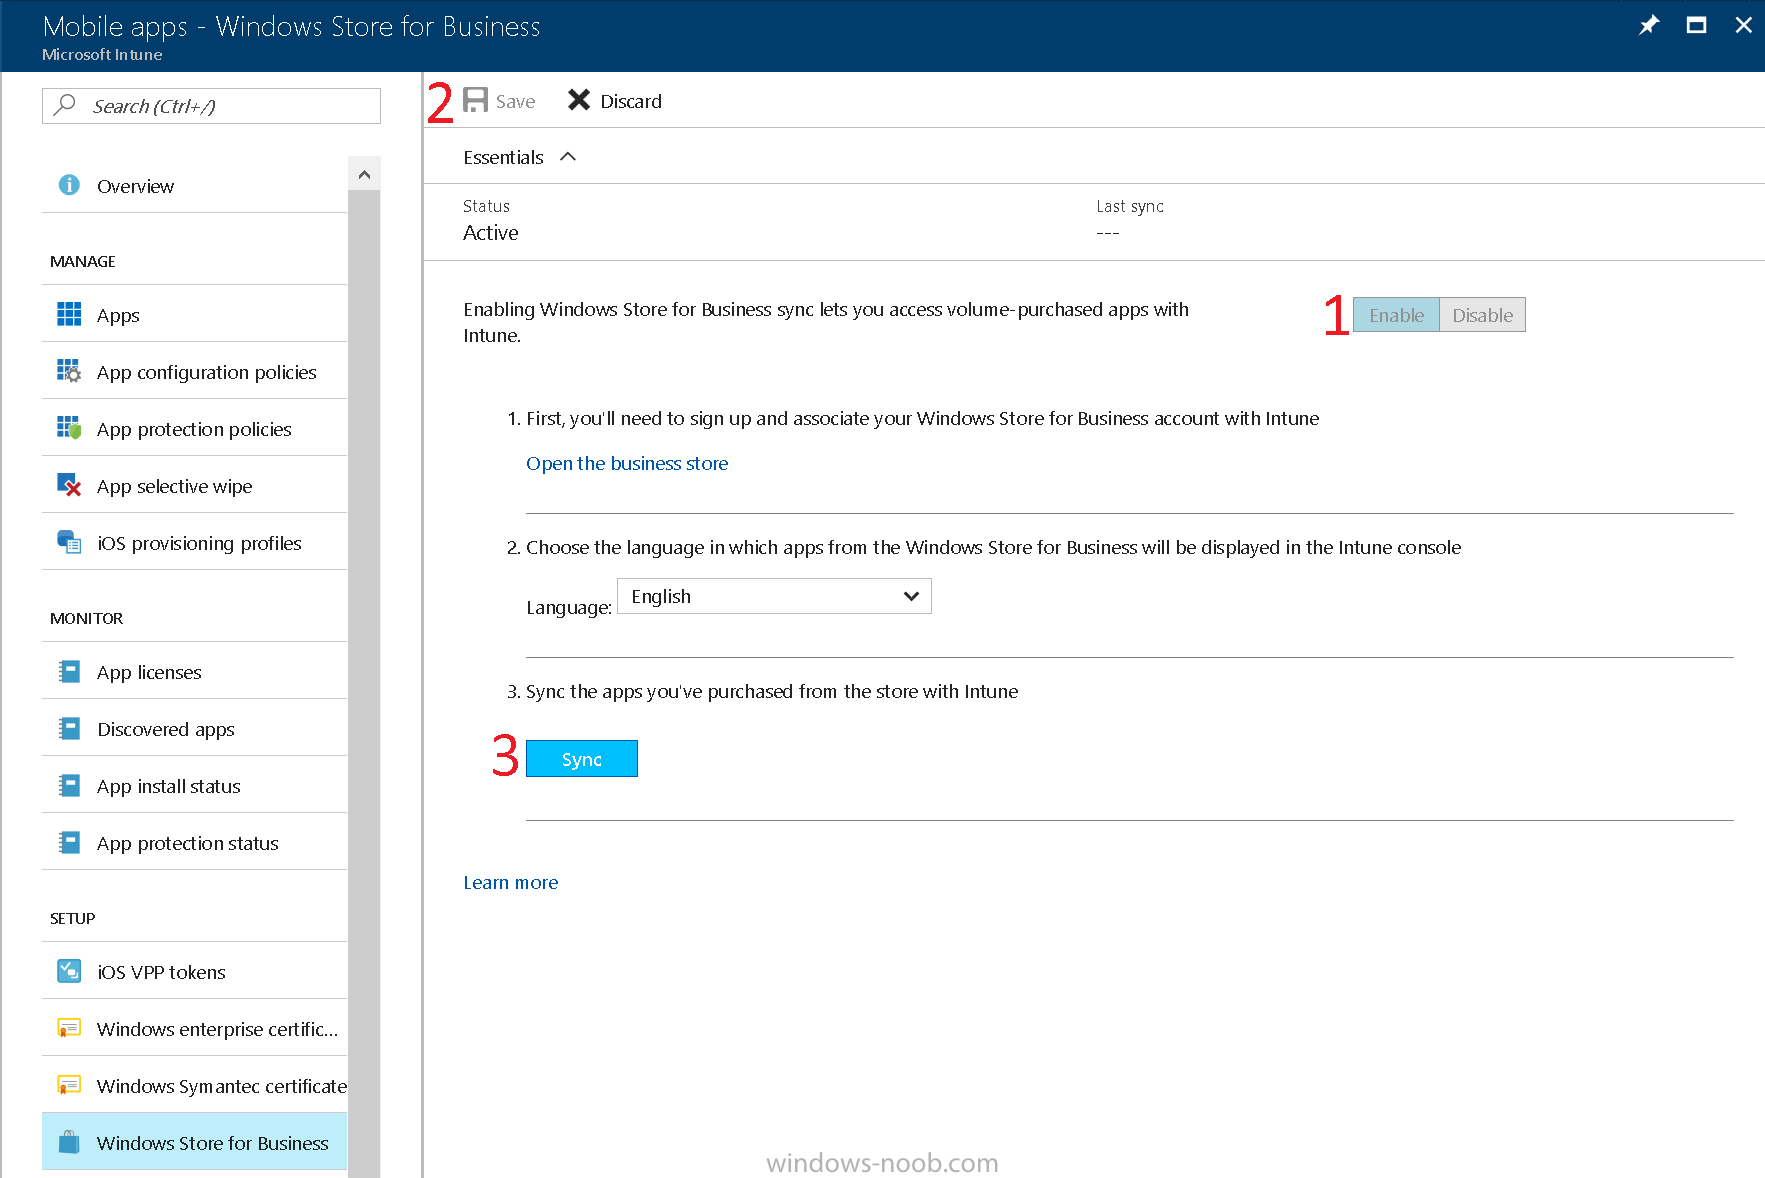Image resolution: width=1765 pixels, height=1178 pixels.
Task: Click the Save floppy disk icon
Action: [x=475, y=100]
